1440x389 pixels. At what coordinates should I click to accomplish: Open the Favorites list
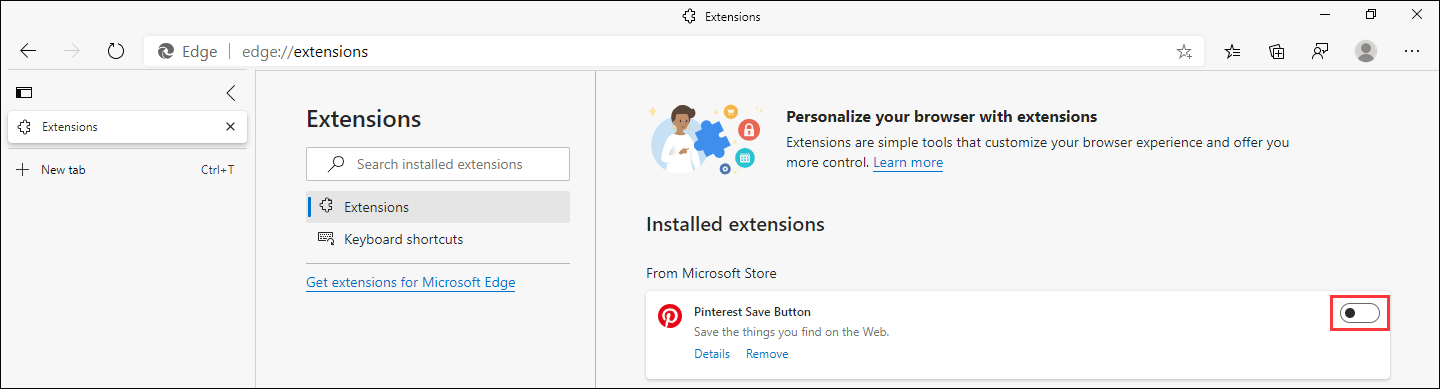click(1233, 51)
